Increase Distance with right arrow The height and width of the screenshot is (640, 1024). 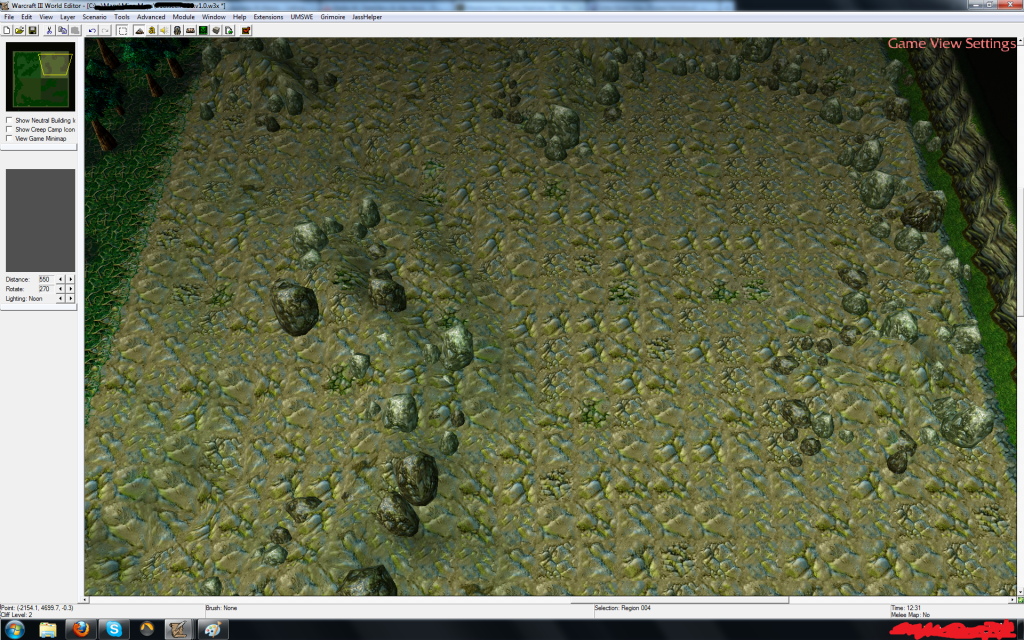click(x=71, y=280)
